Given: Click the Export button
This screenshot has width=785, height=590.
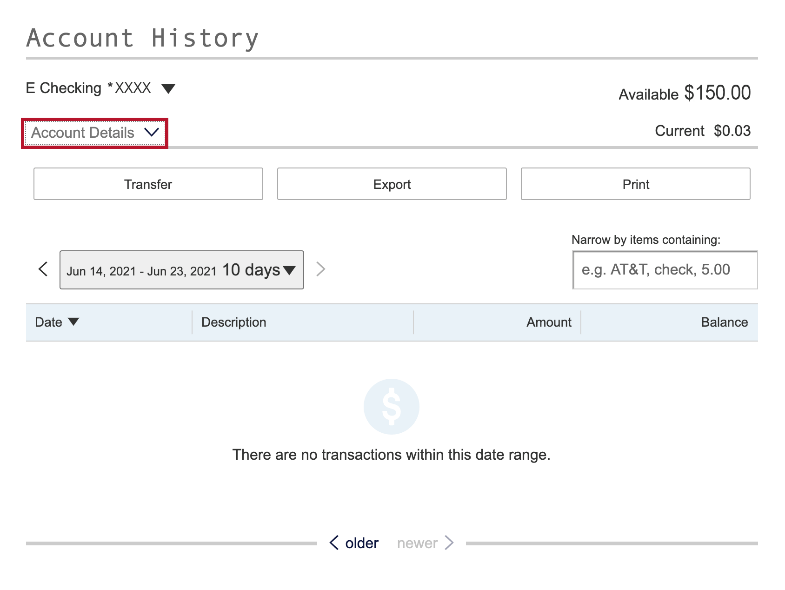Looking at the screenshot, I should pyautogui.click(x=392, y=184).
